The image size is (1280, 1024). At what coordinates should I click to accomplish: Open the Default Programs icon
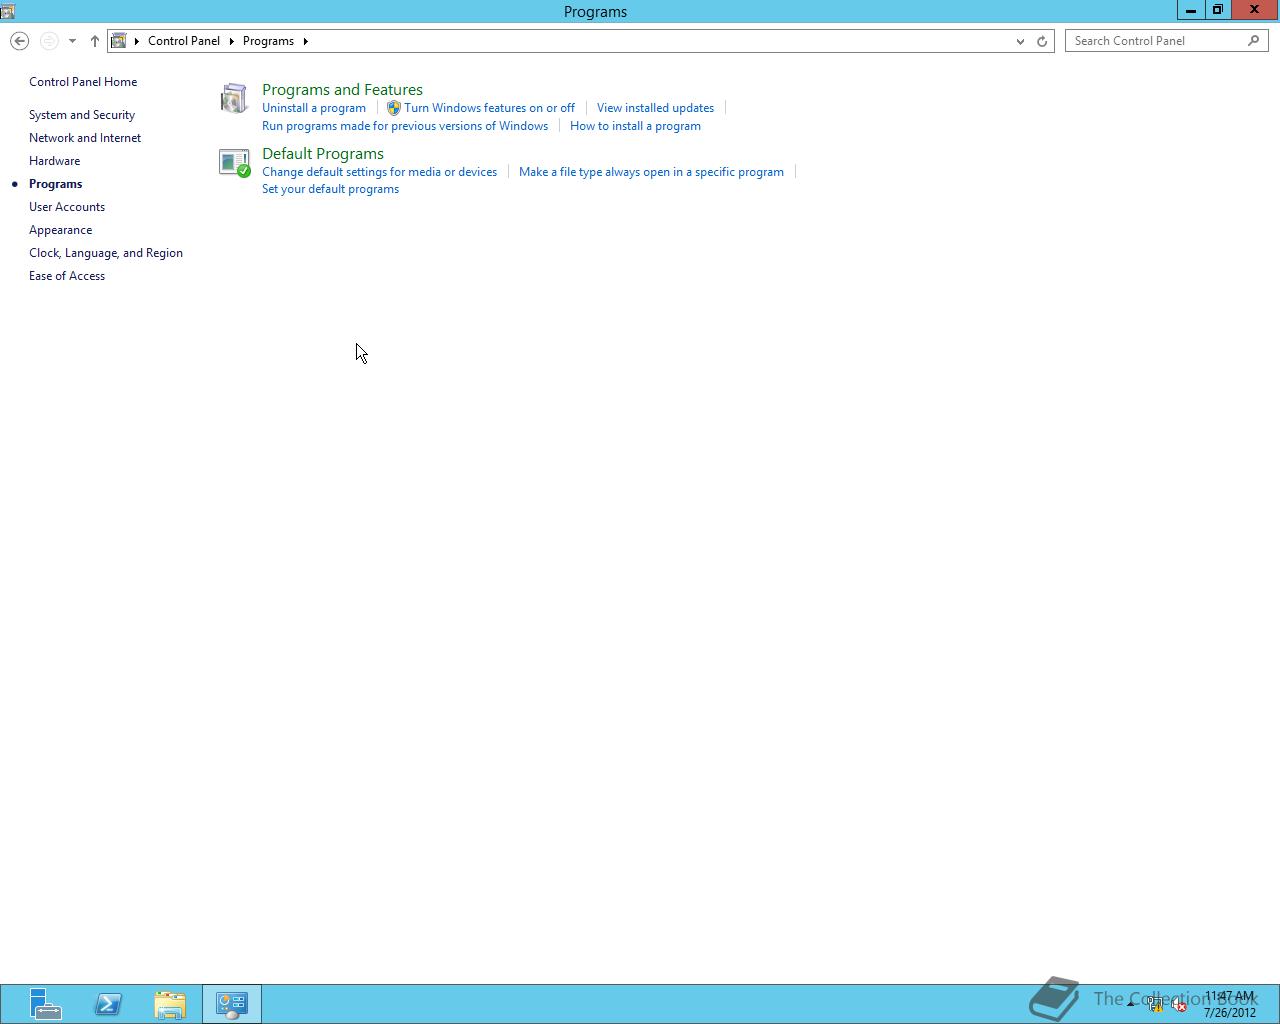click(234, 162)
